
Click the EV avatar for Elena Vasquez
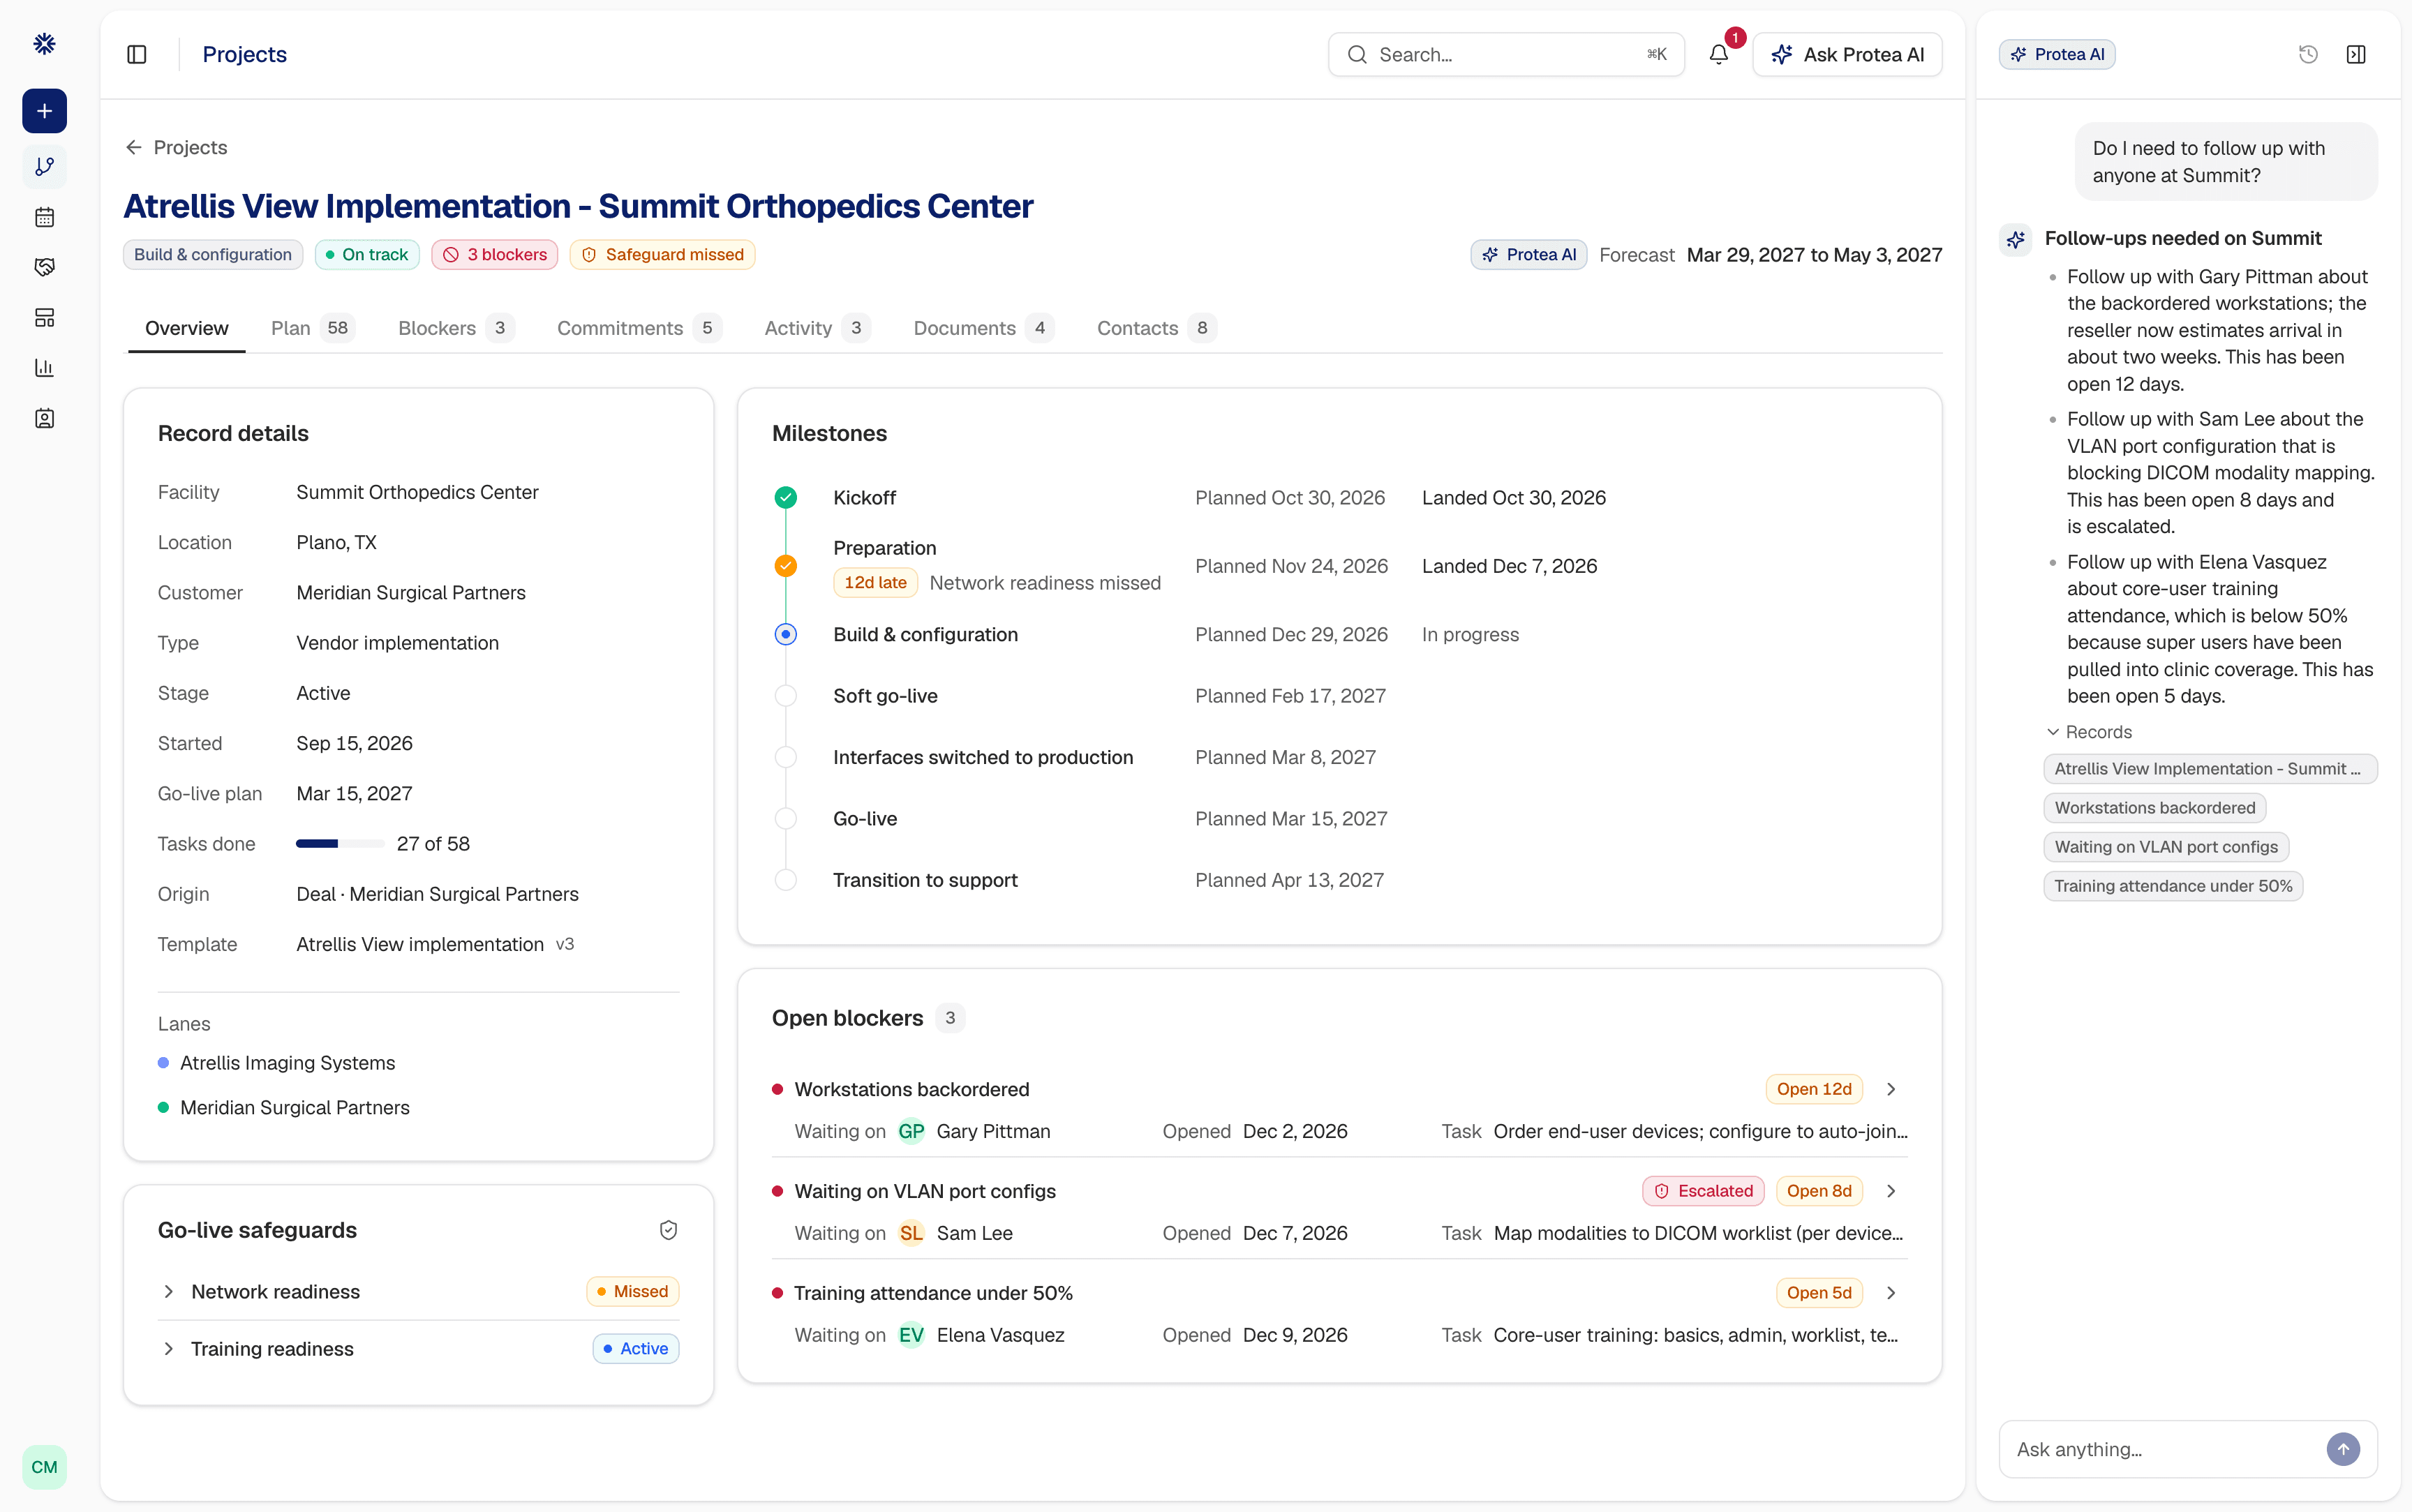tap(911, 1335)
